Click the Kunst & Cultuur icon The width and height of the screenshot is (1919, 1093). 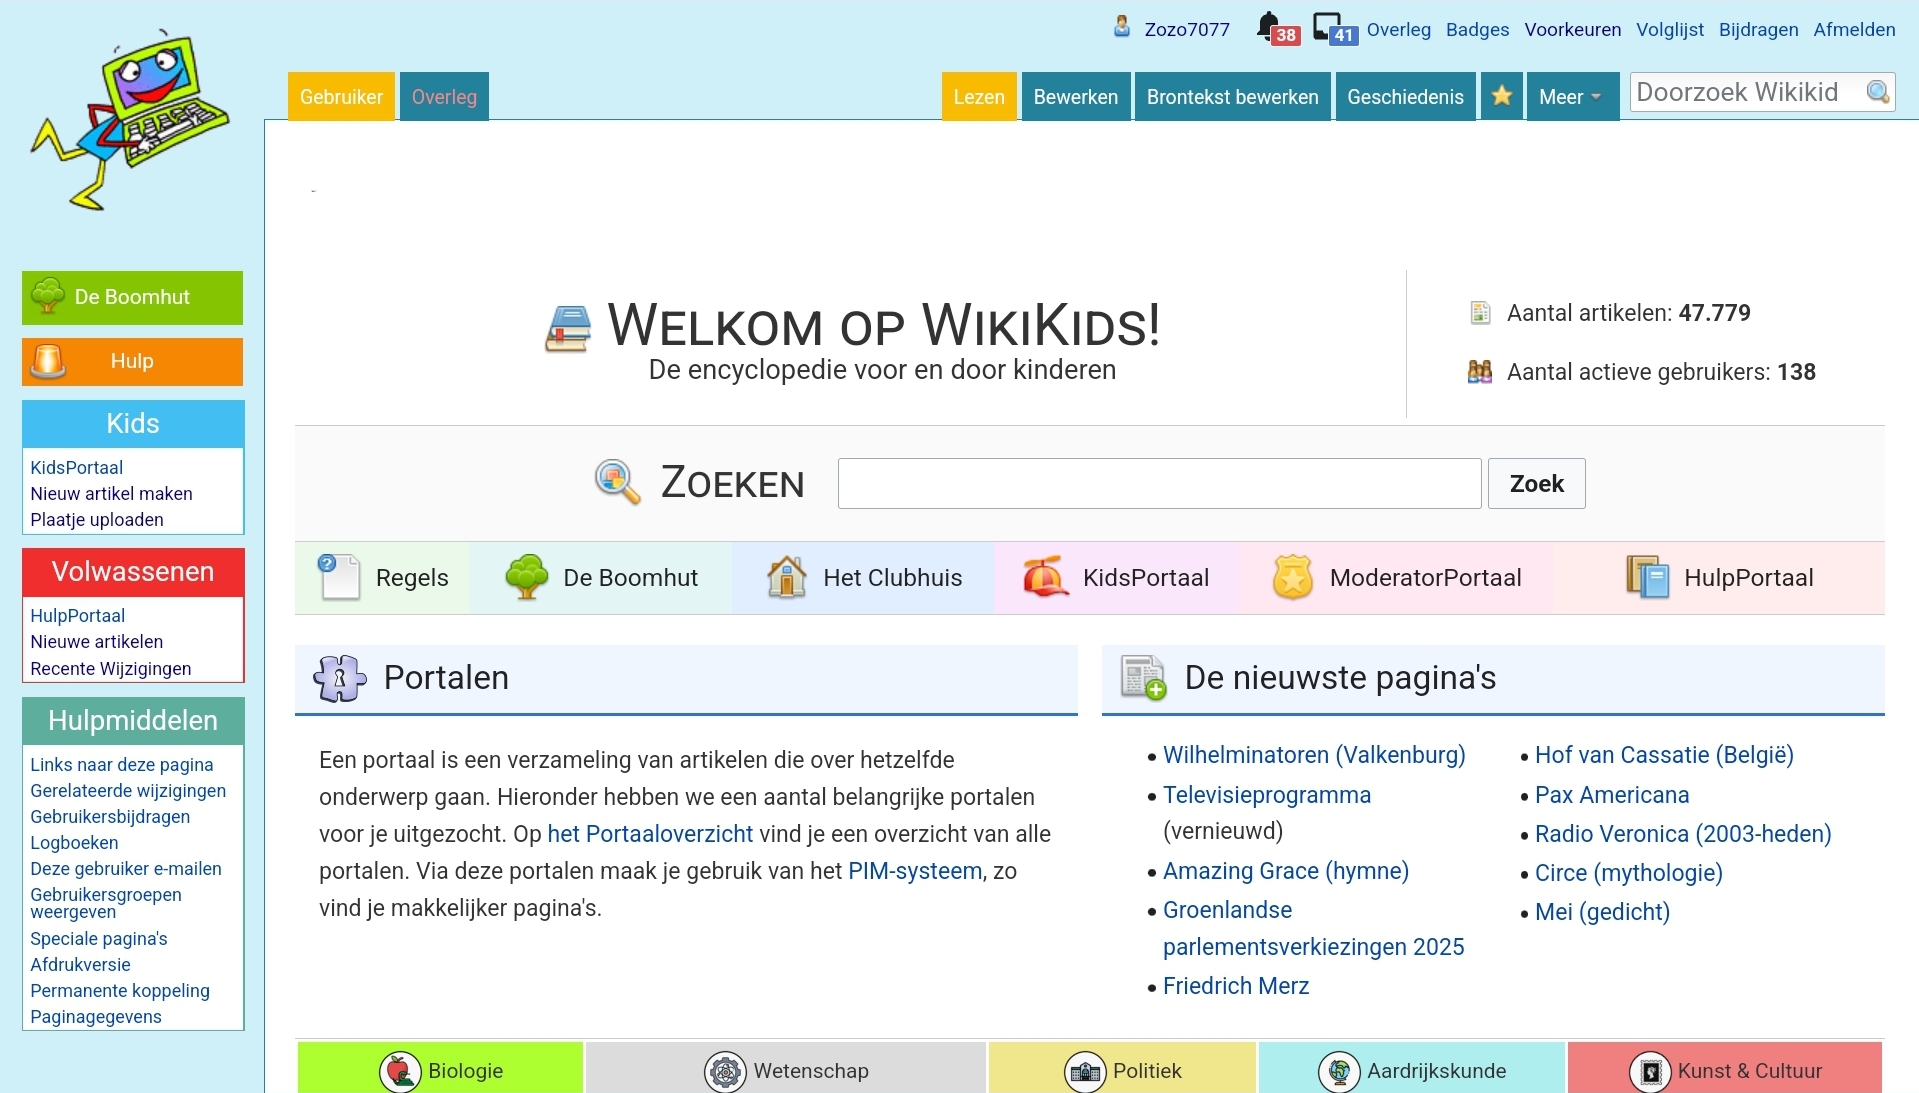(1651, 1071)
